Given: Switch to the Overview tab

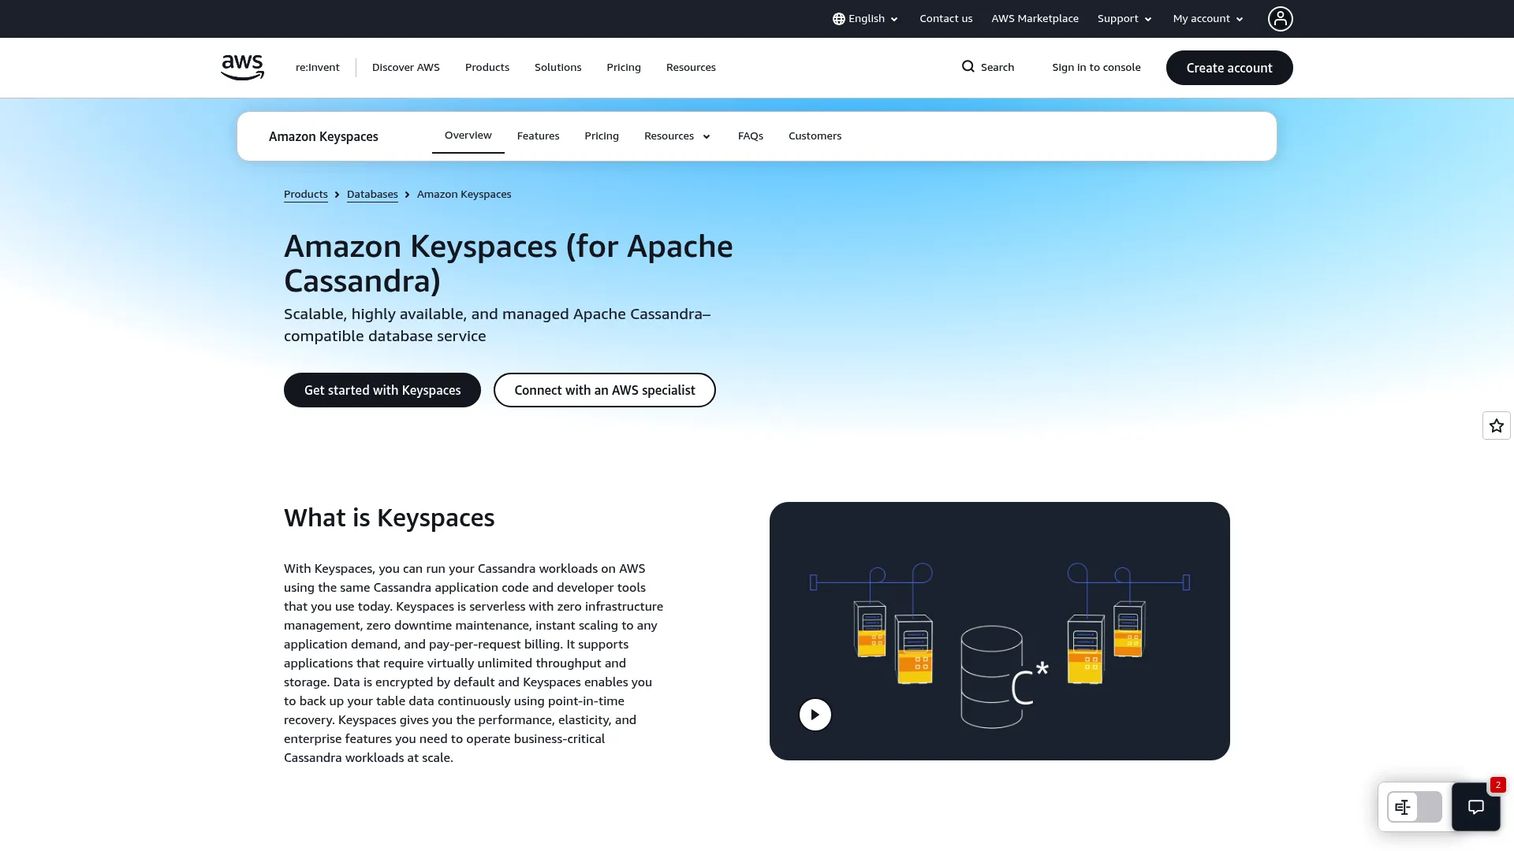Looking at the screenshot, I should [x=468, y=136].
